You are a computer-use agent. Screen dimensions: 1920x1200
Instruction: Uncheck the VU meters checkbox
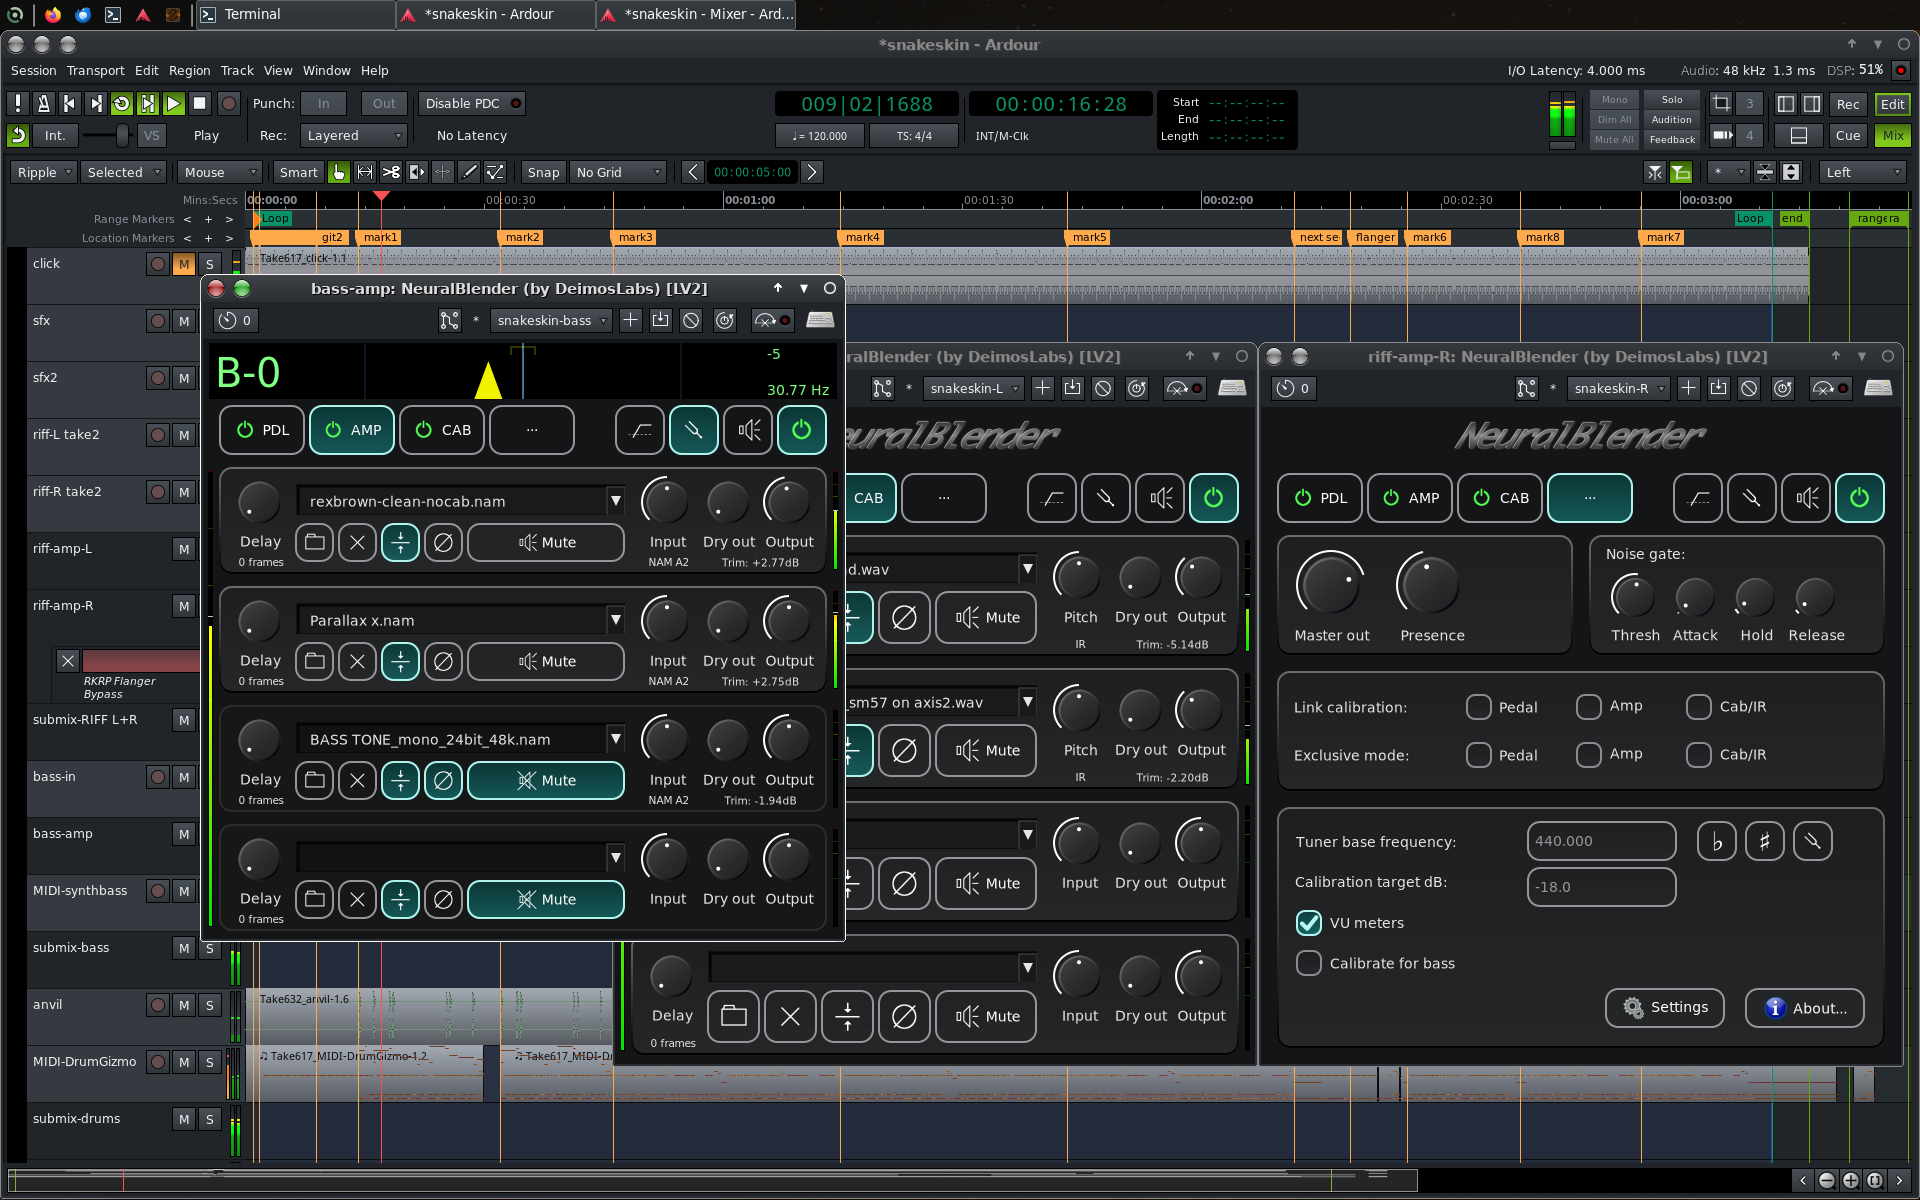1308,922
